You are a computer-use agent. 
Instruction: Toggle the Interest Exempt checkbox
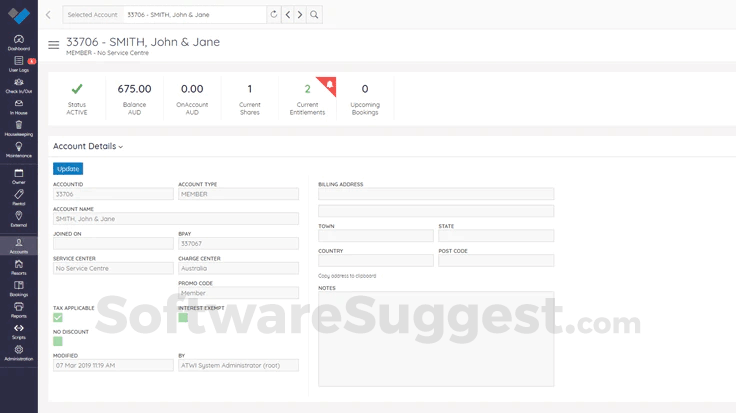pyautogui.click(x=183, y=318)
